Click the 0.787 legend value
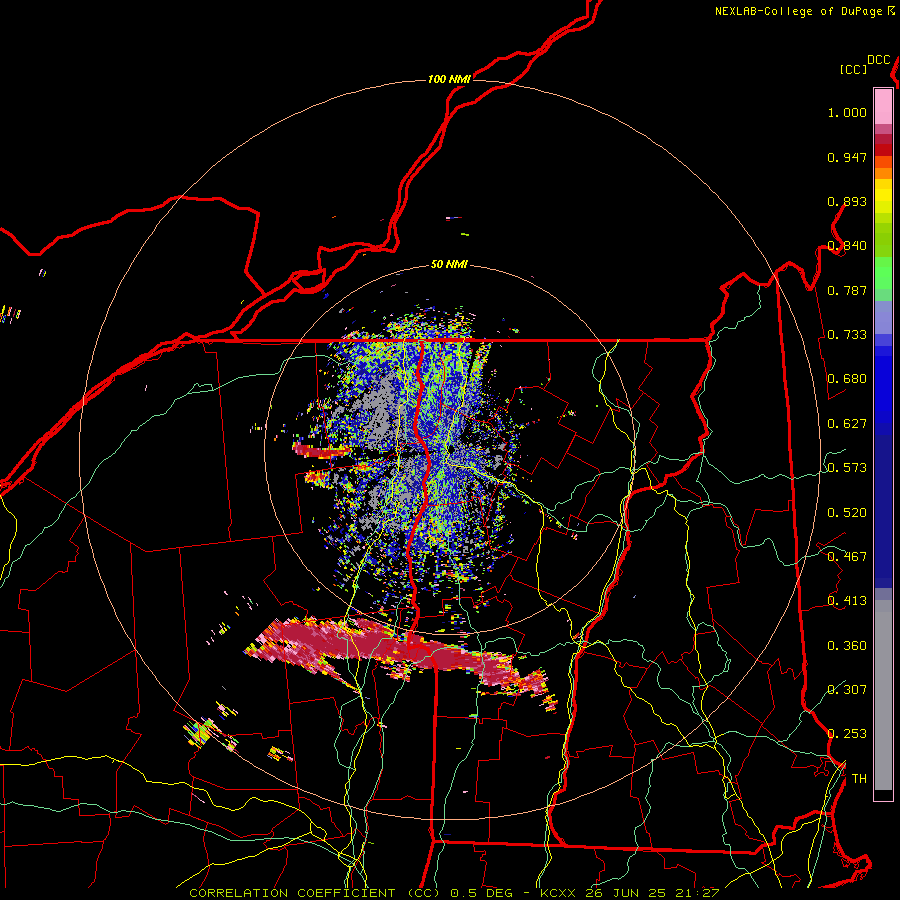Screen dimensions: 900x900 [x=847, y=290]
